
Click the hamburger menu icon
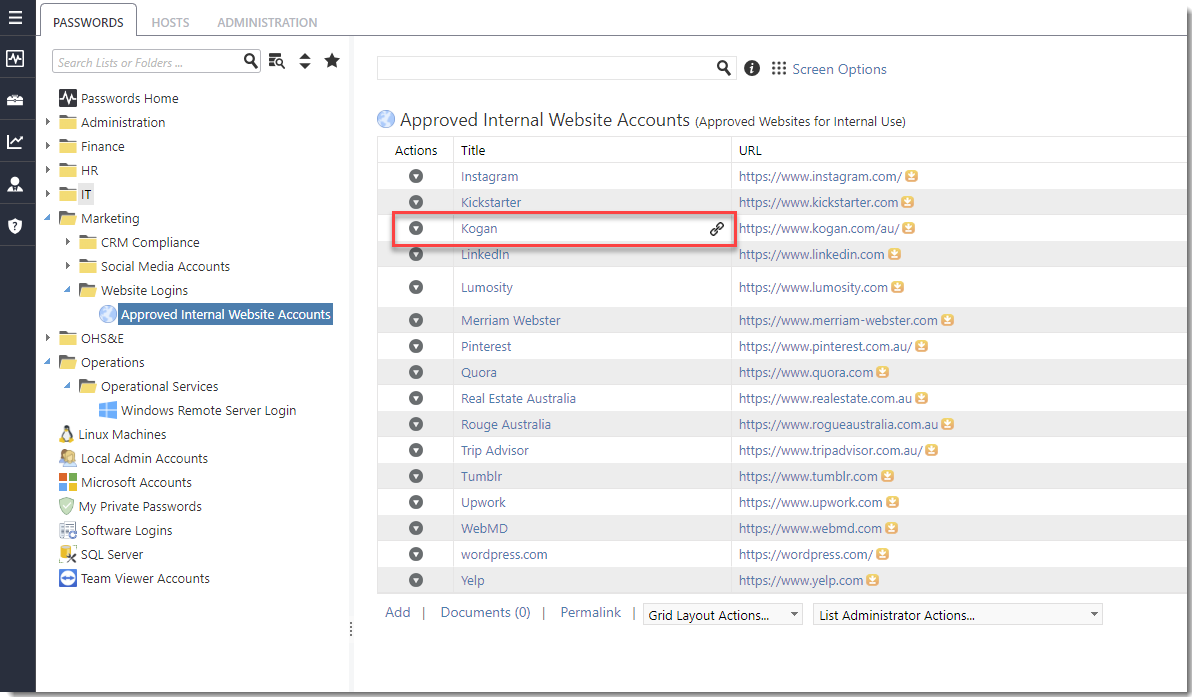click(15, 18)
